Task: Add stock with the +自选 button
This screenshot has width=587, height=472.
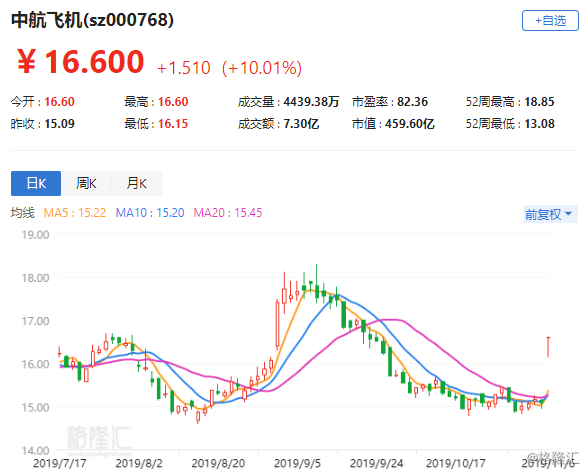Action: pos(550,21)
